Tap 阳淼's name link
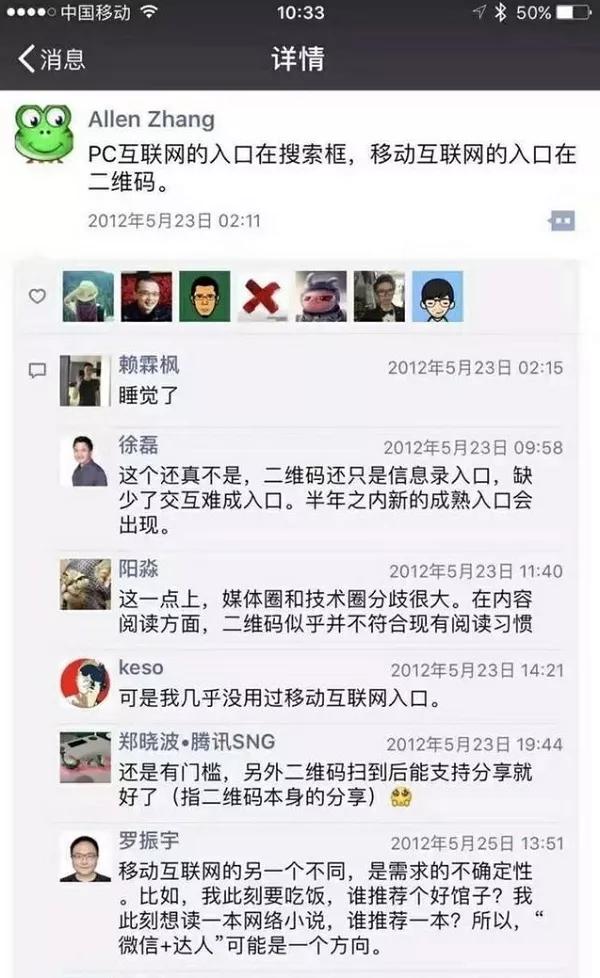The width and height of the screenshot is (600, 978). (x=138, y=568)
